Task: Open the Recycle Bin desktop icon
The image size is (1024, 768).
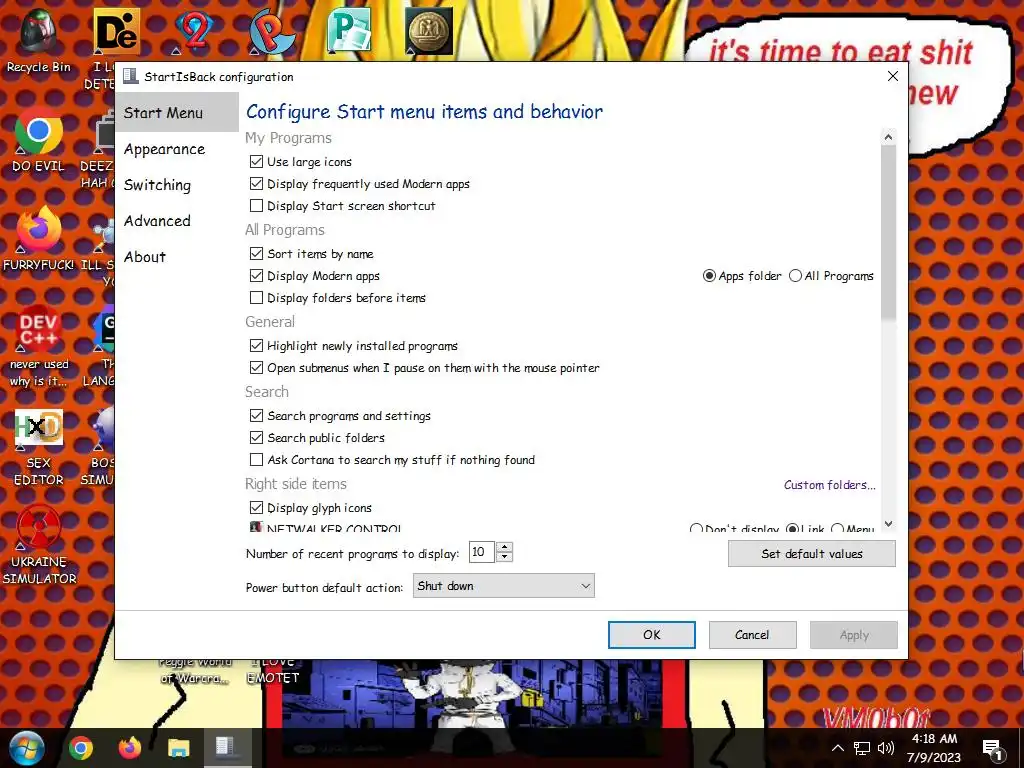Action: tap(39, 39)
